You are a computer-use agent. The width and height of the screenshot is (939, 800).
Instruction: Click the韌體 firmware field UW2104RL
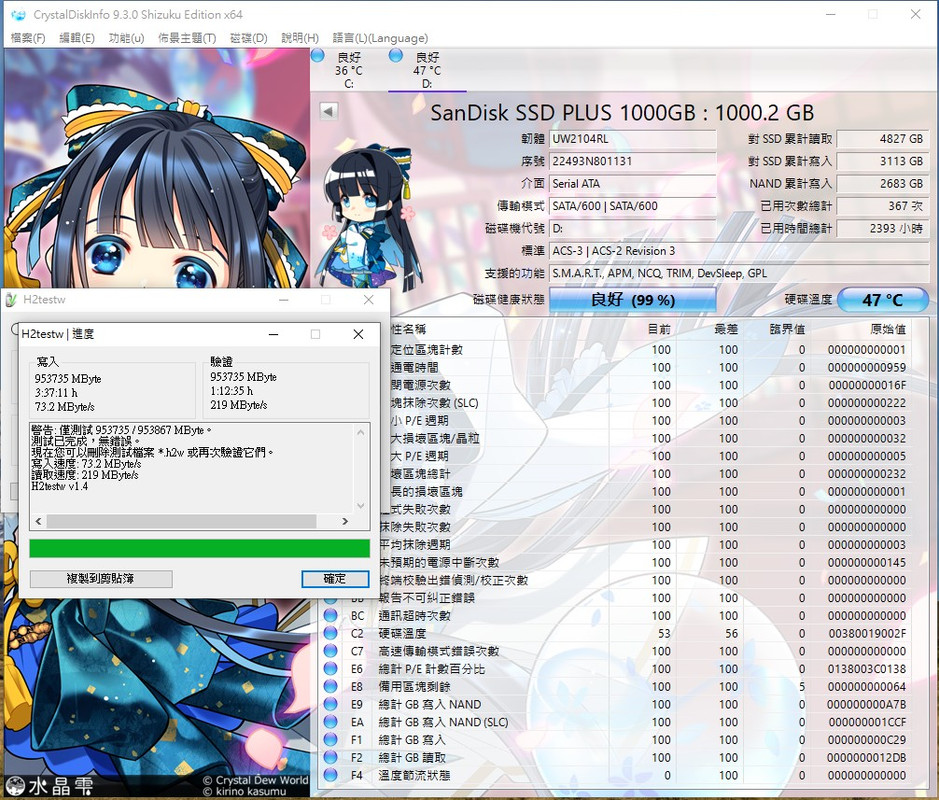pyautogui.click(x=632, y=139)
